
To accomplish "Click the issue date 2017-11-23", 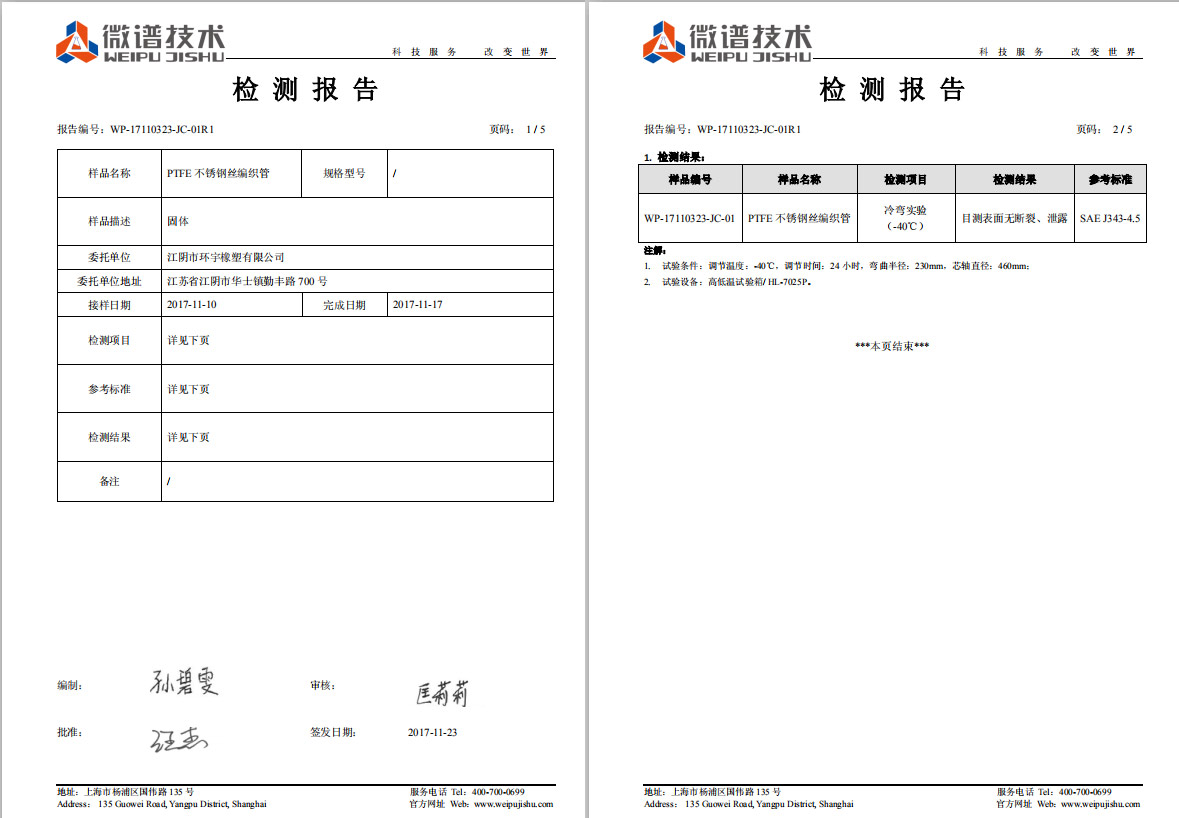I will [432, 733].
